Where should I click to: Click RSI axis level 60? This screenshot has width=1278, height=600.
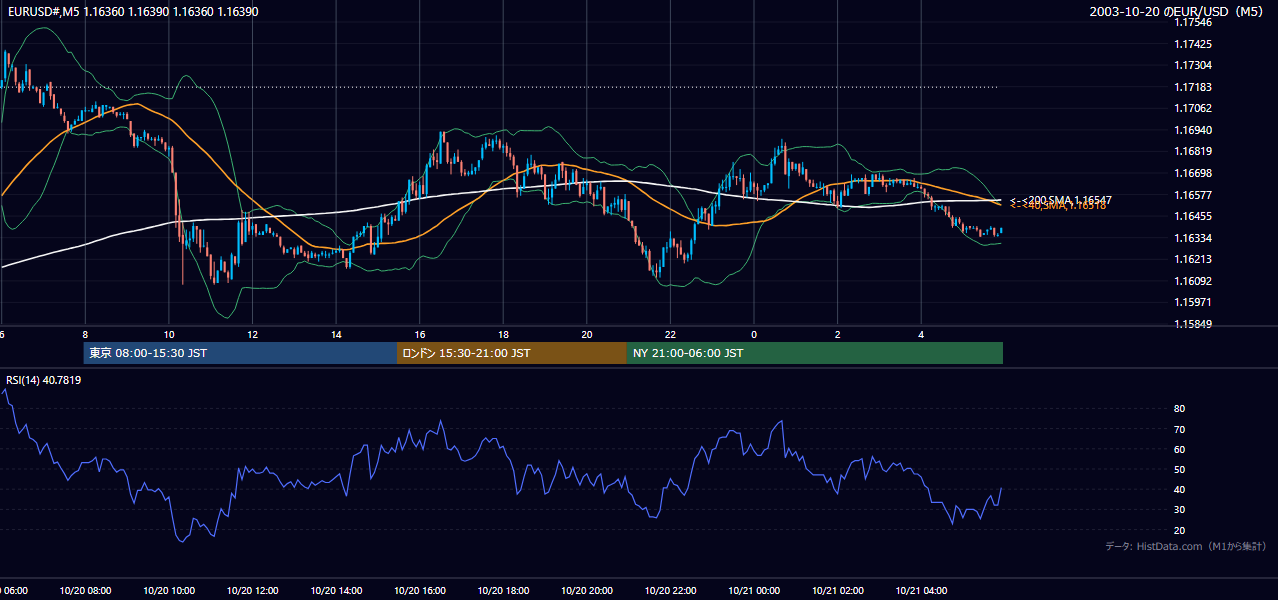1179,449
